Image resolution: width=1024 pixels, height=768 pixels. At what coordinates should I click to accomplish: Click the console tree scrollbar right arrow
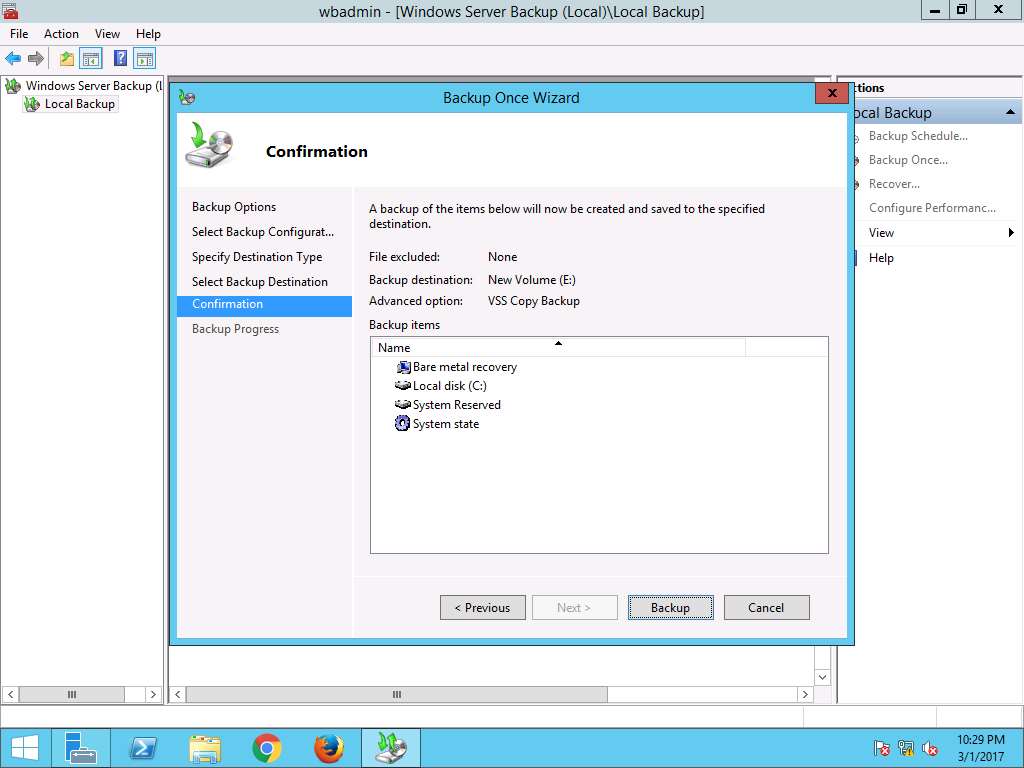(x=153, y=694)
